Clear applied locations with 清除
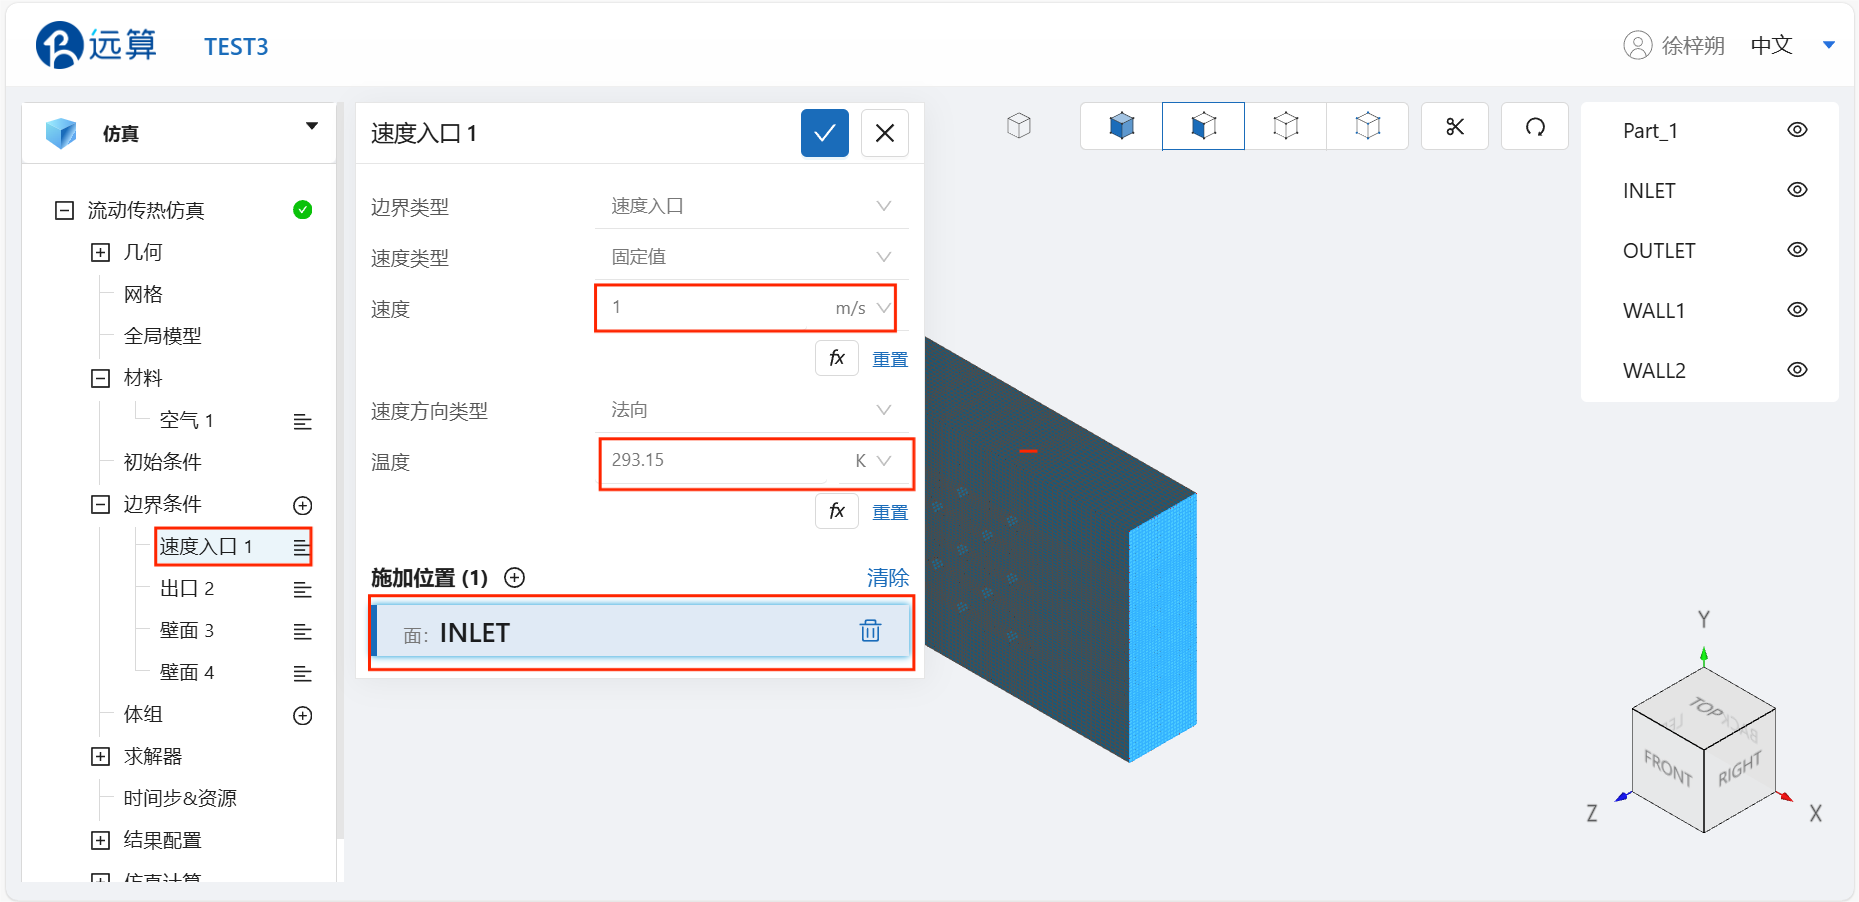Screen dimensions: 1859x902 (x=888, y=577)
